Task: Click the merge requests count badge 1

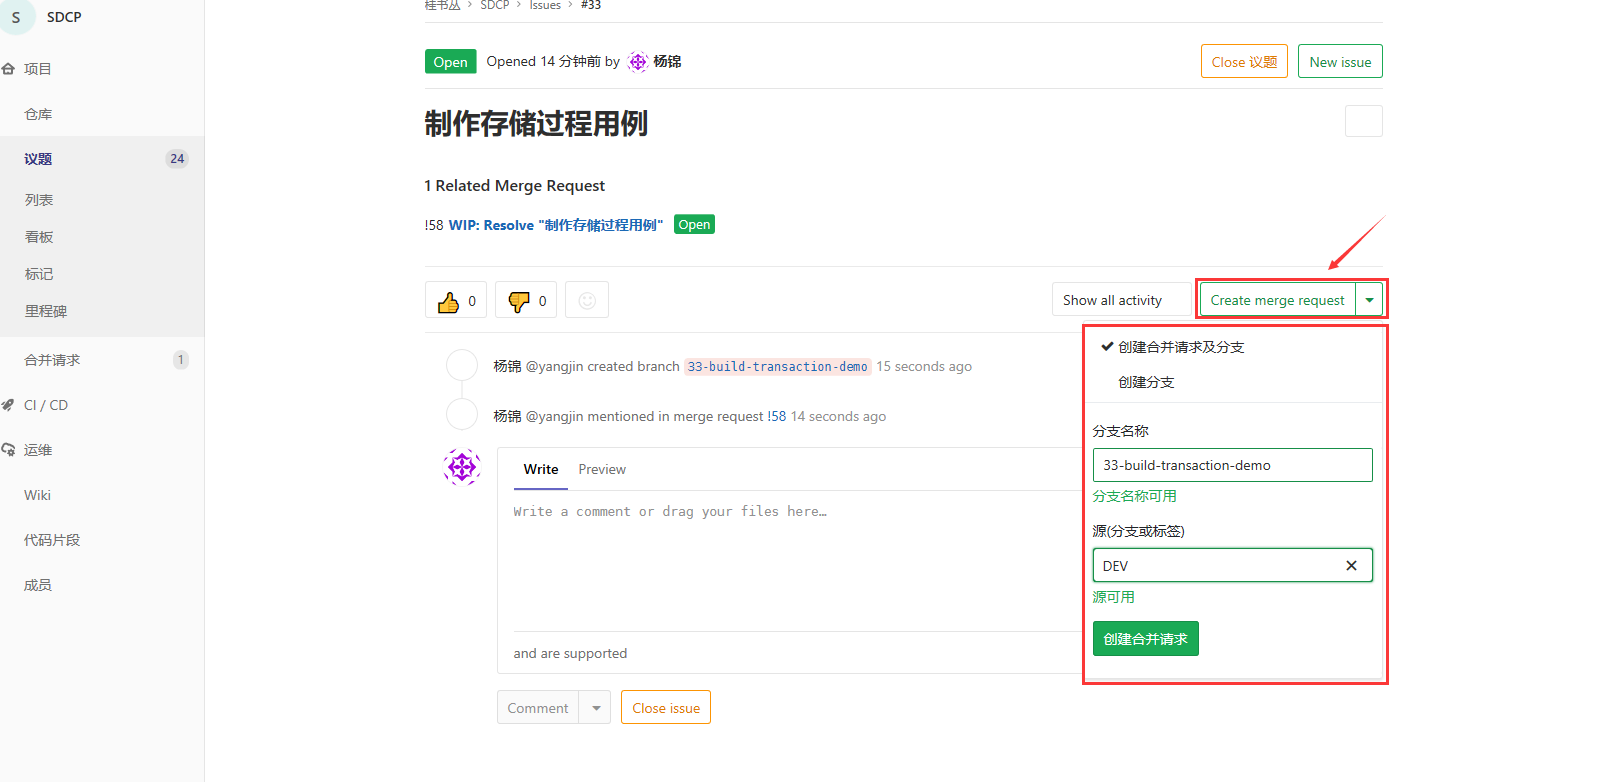Action: tap(180, 360)
